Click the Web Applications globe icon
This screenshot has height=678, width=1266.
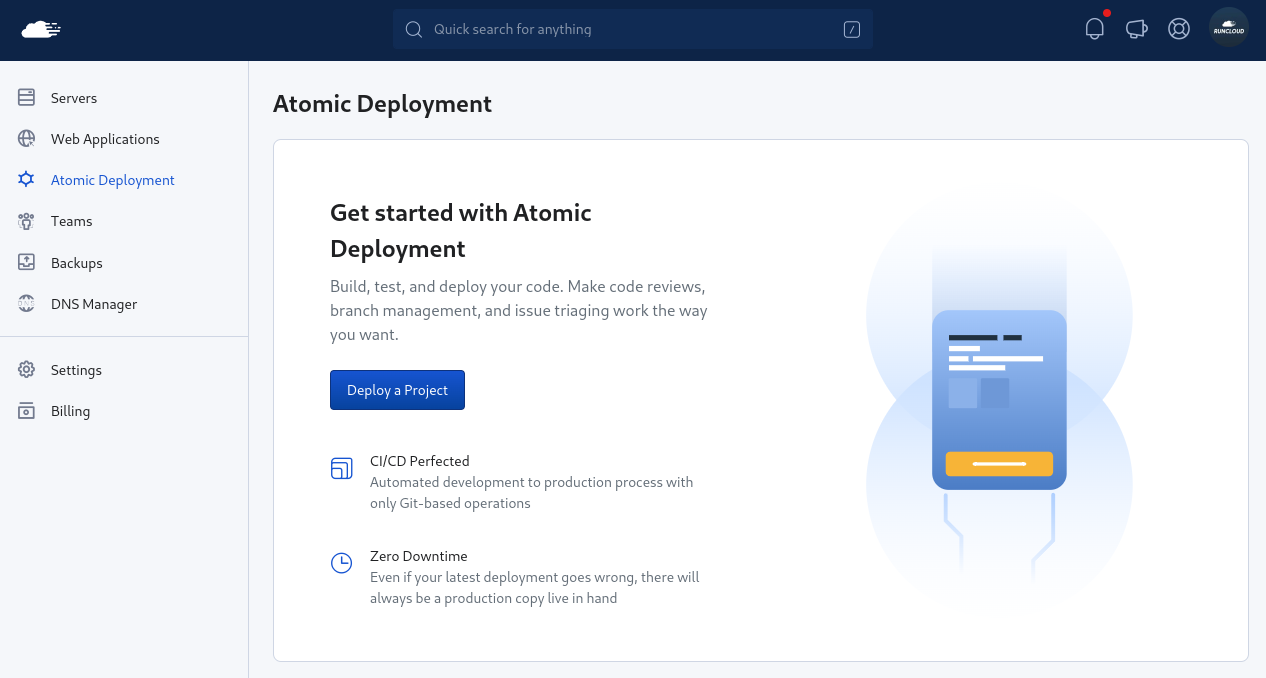pyautogui.click(x=27, y=139)
